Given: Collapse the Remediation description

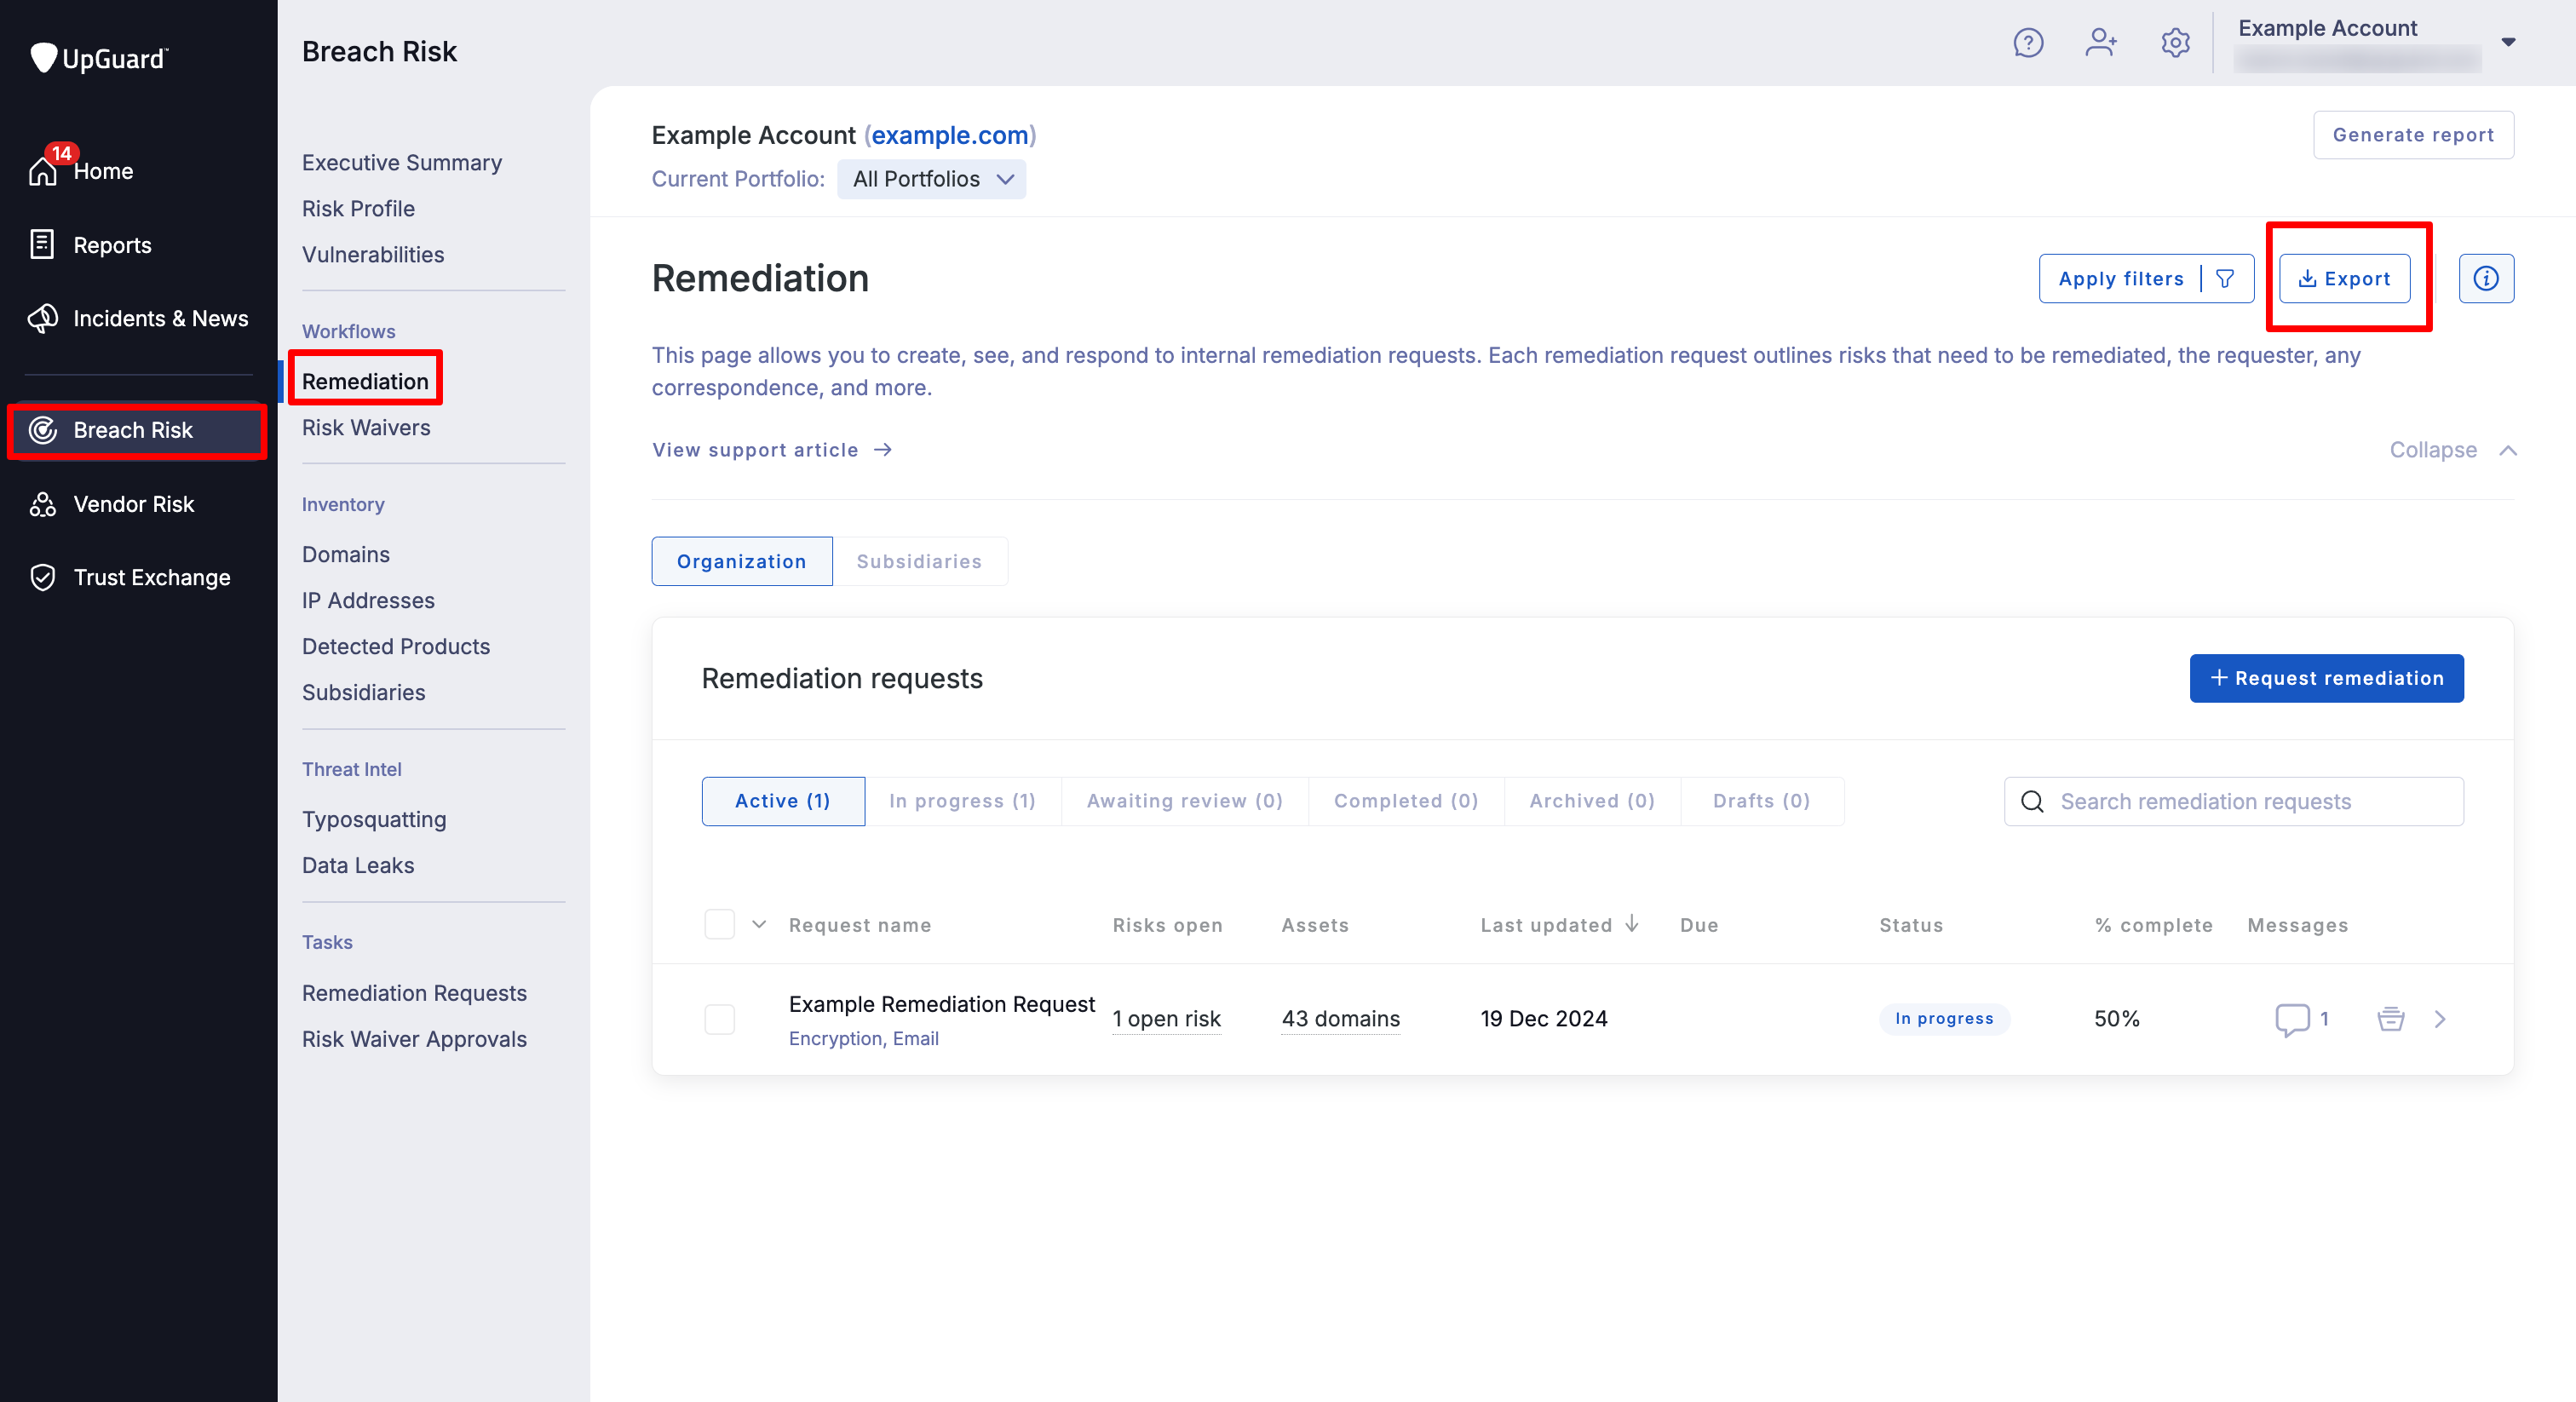Looking at the screenshot, I should 2452,450.
